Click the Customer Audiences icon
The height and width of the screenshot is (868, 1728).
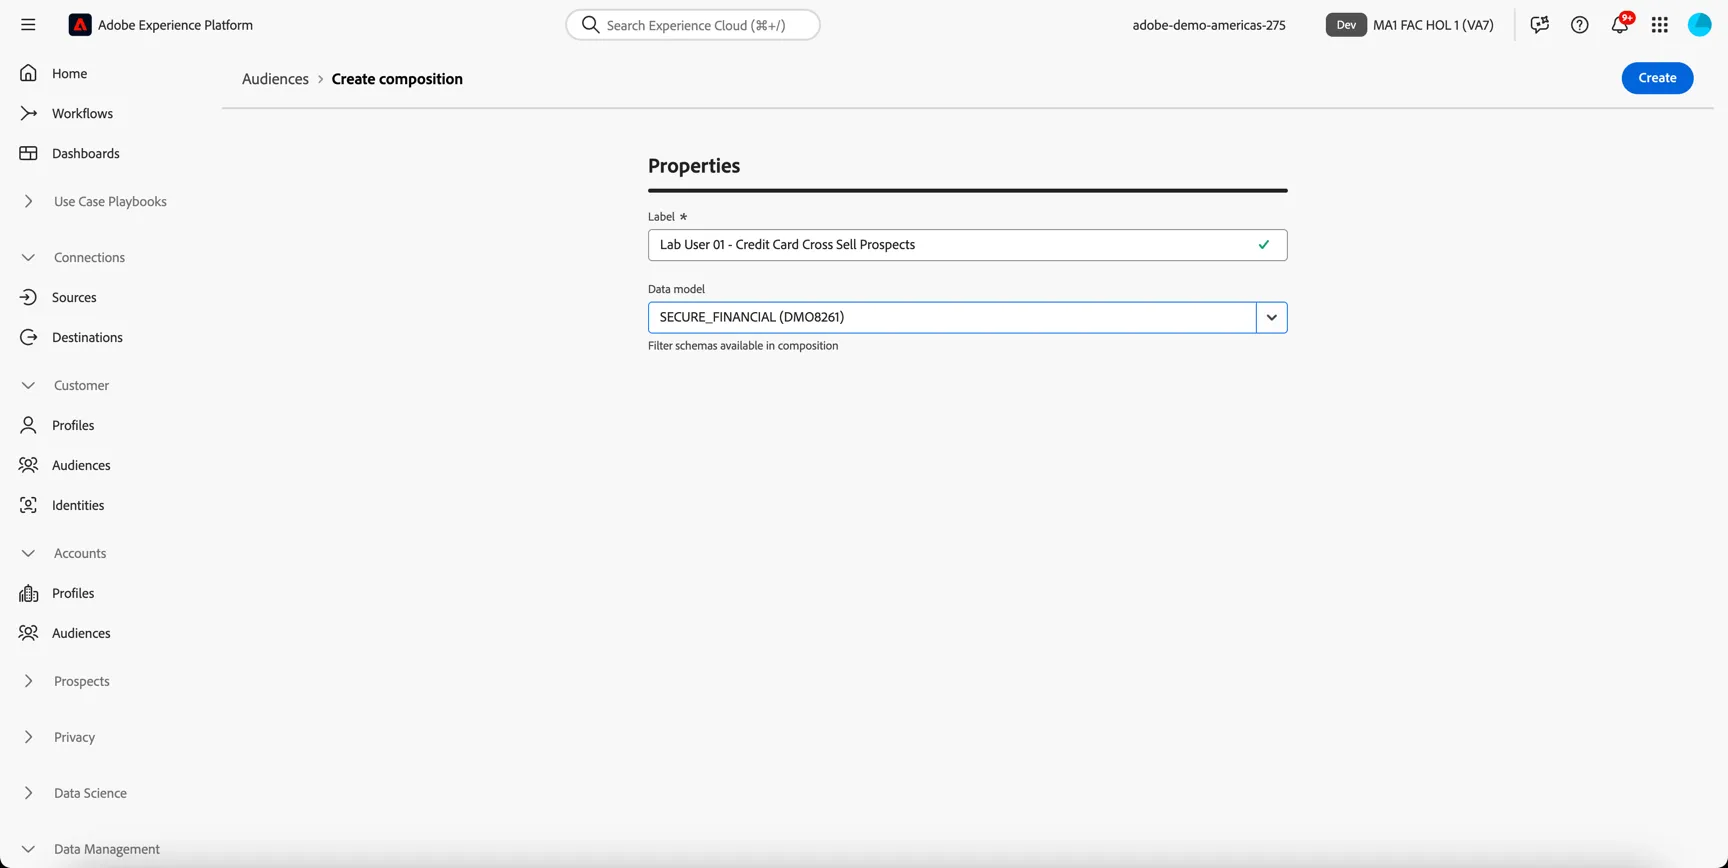click(28, 465)
